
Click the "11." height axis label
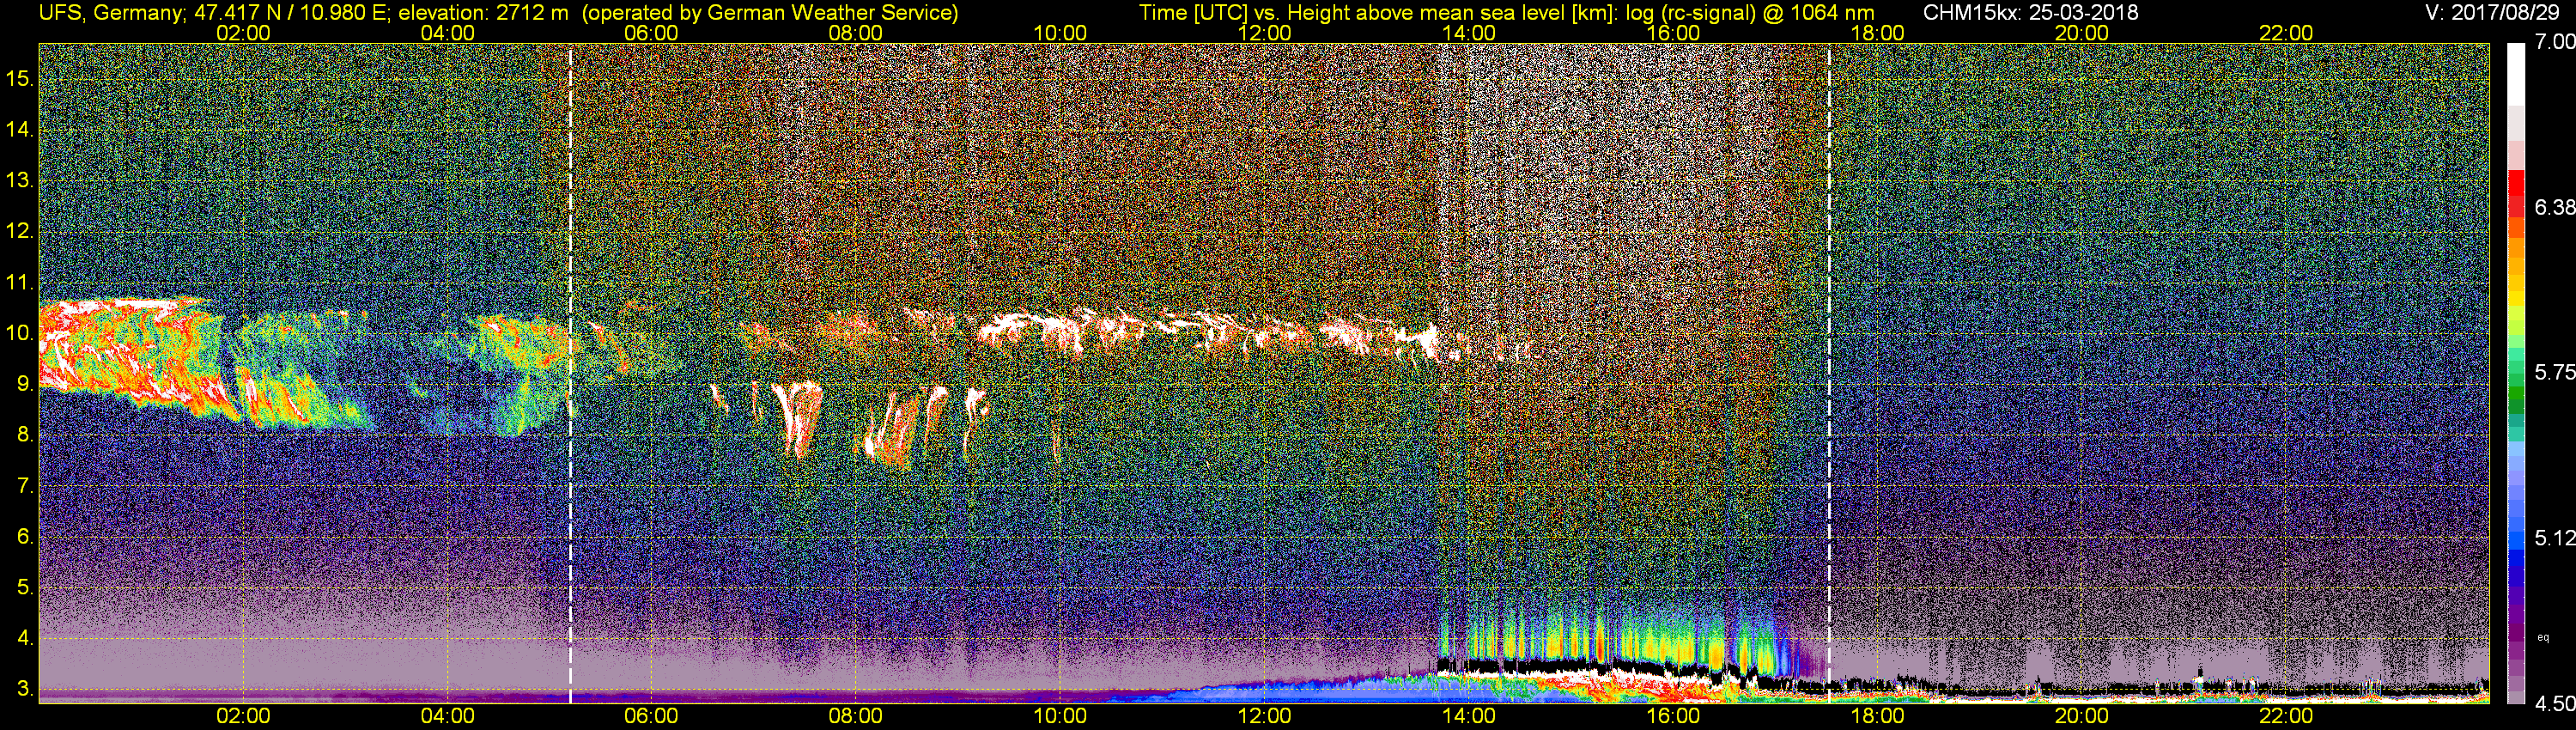(20, 283)
